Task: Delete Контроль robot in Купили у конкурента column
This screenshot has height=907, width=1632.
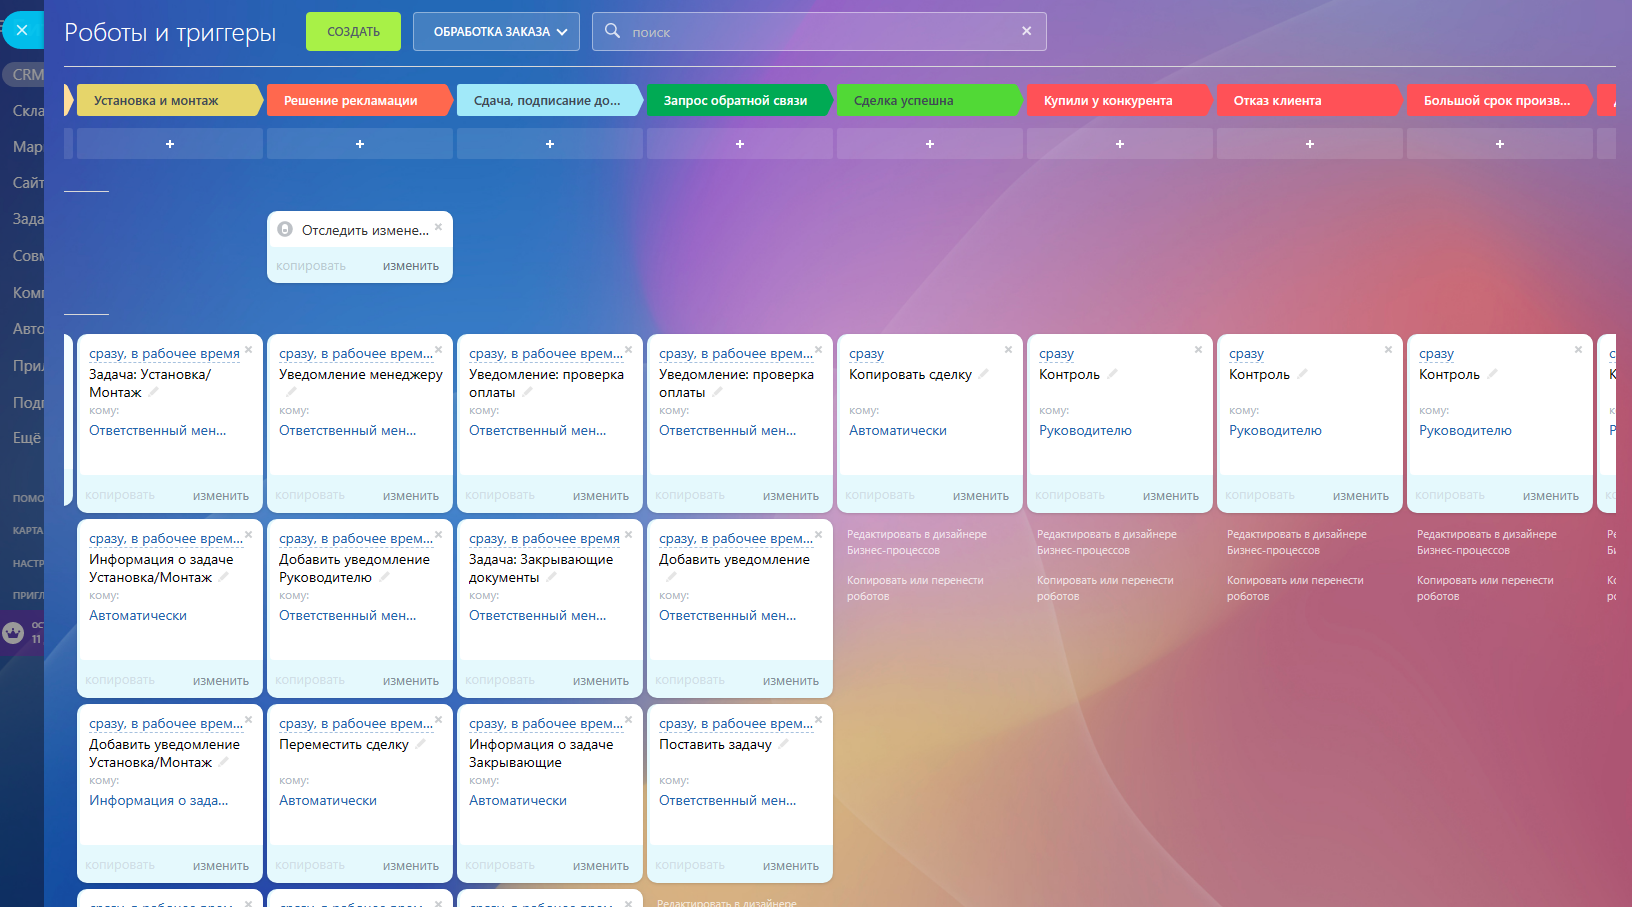Action: coord(1198,349)
